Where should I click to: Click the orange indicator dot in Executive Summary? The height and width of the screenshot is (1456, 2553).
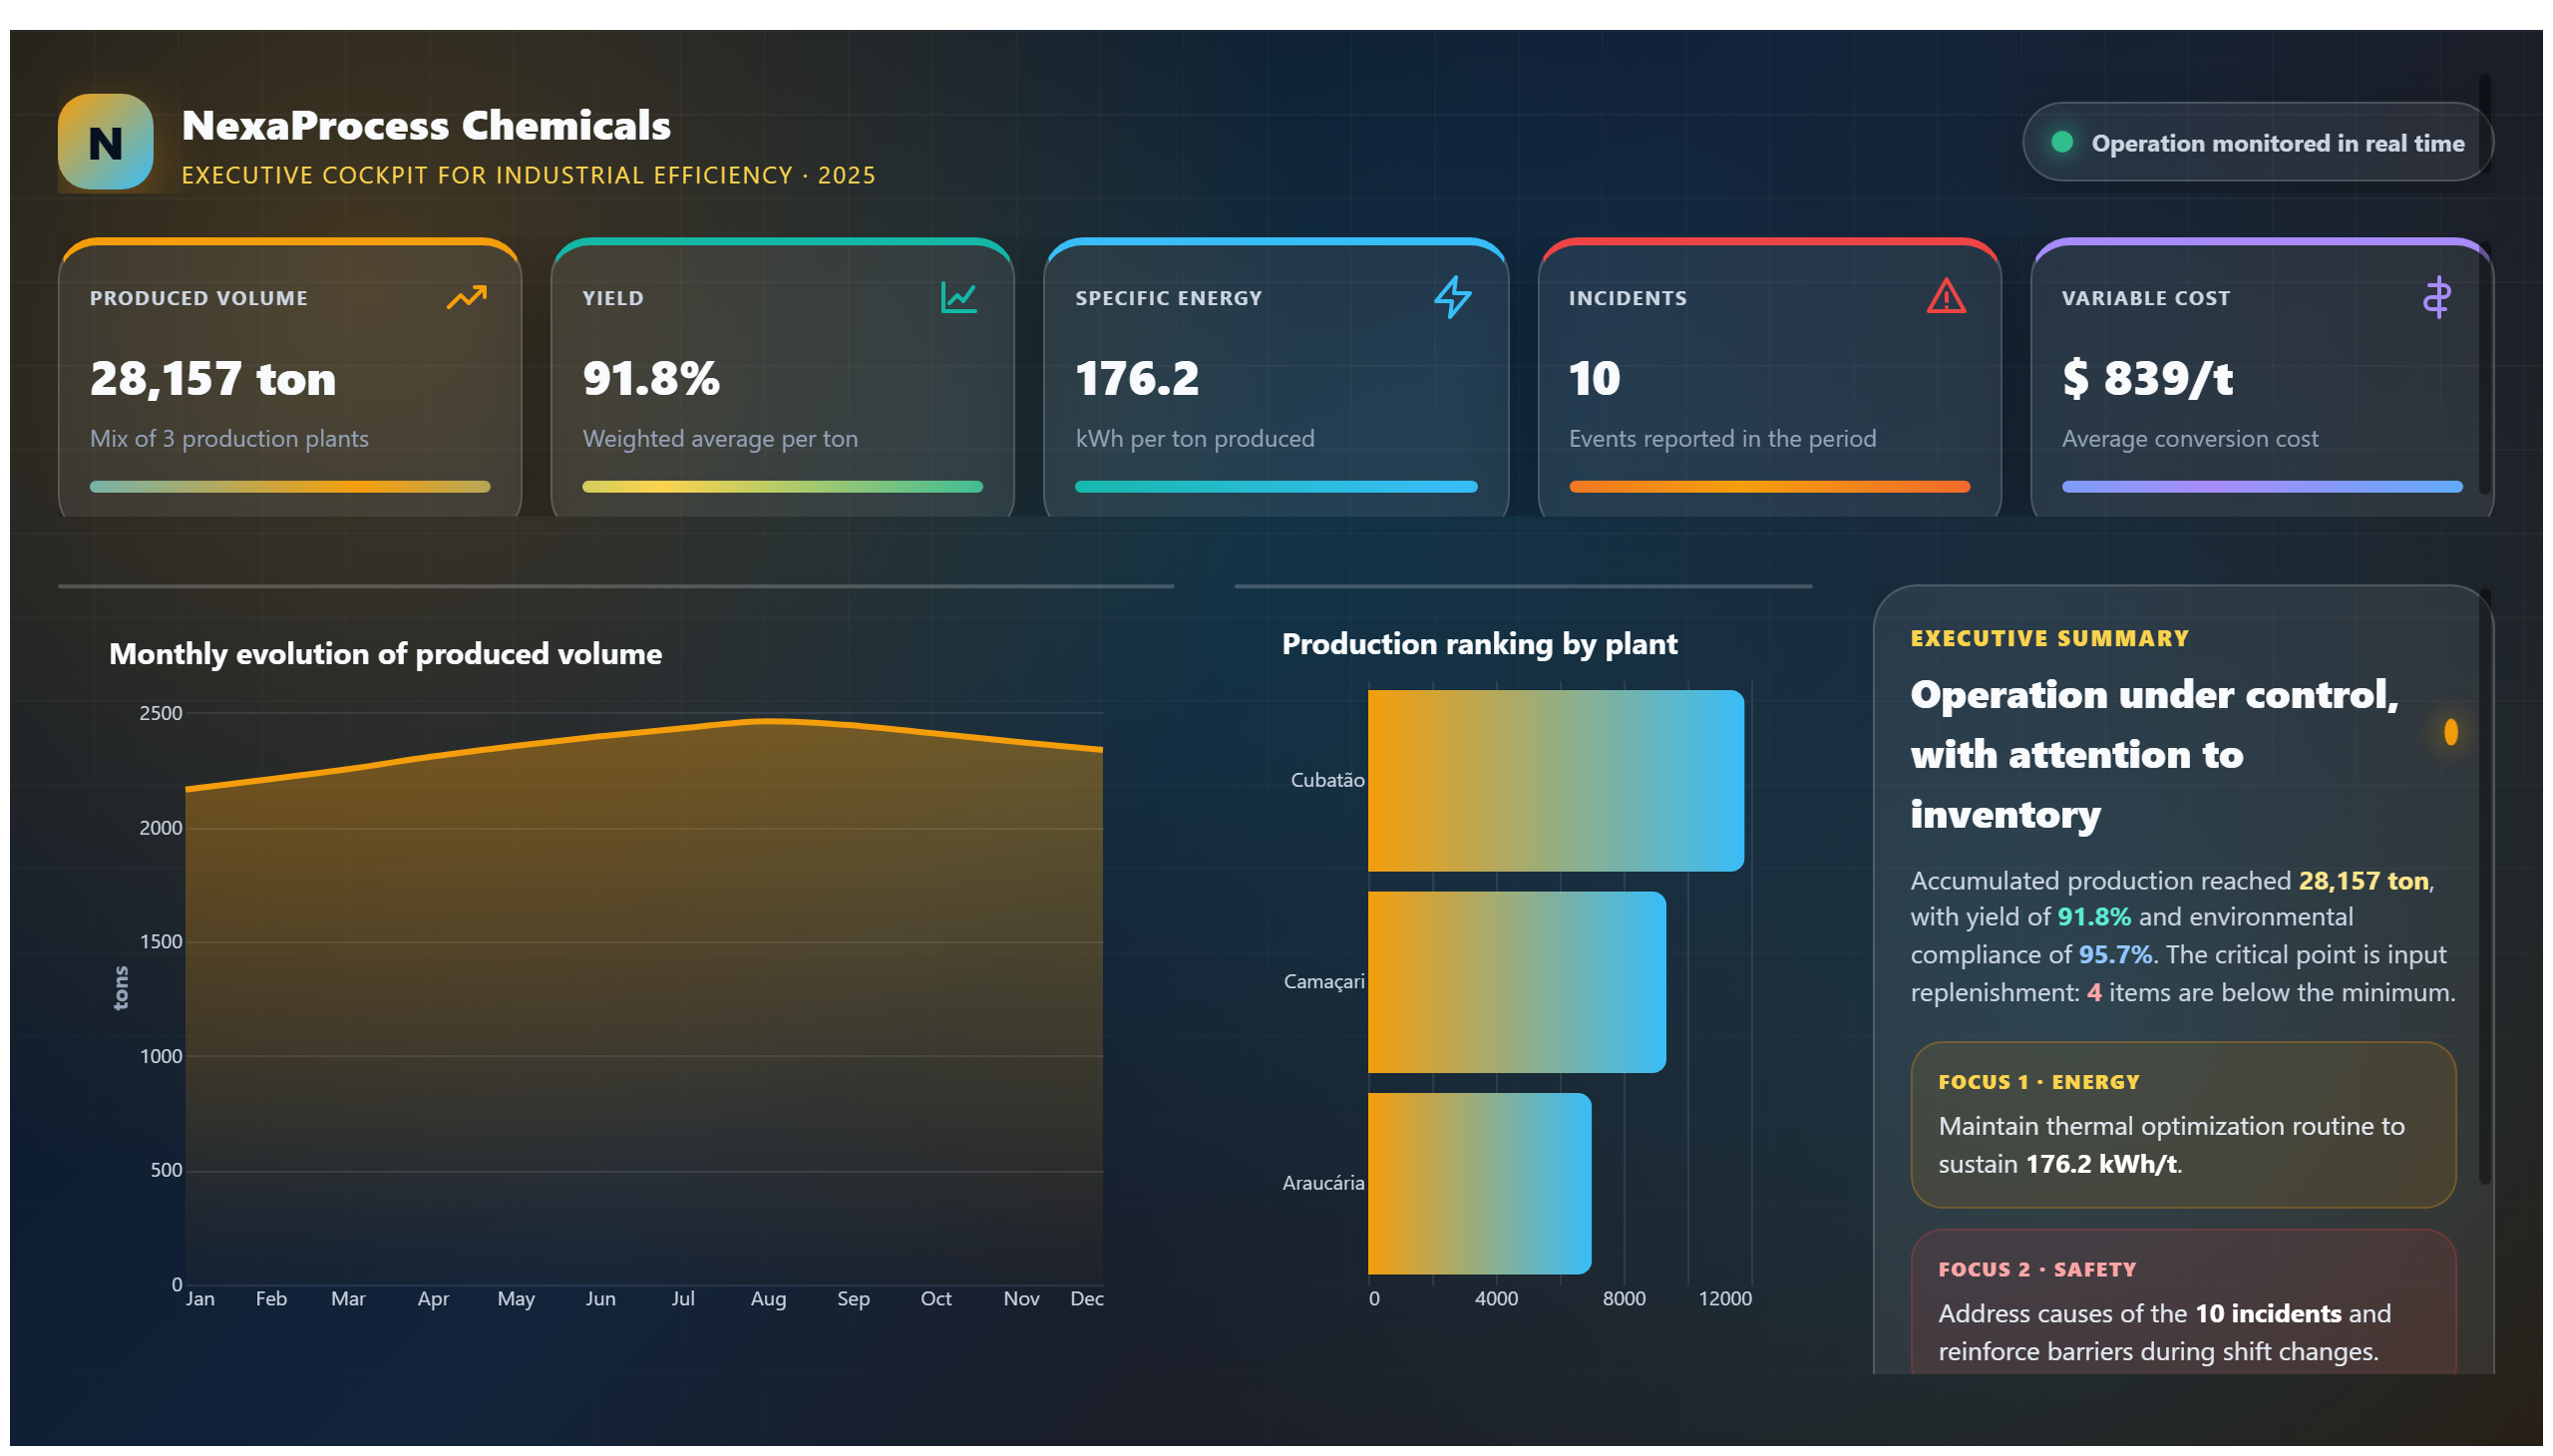[x=2450, y=732]
